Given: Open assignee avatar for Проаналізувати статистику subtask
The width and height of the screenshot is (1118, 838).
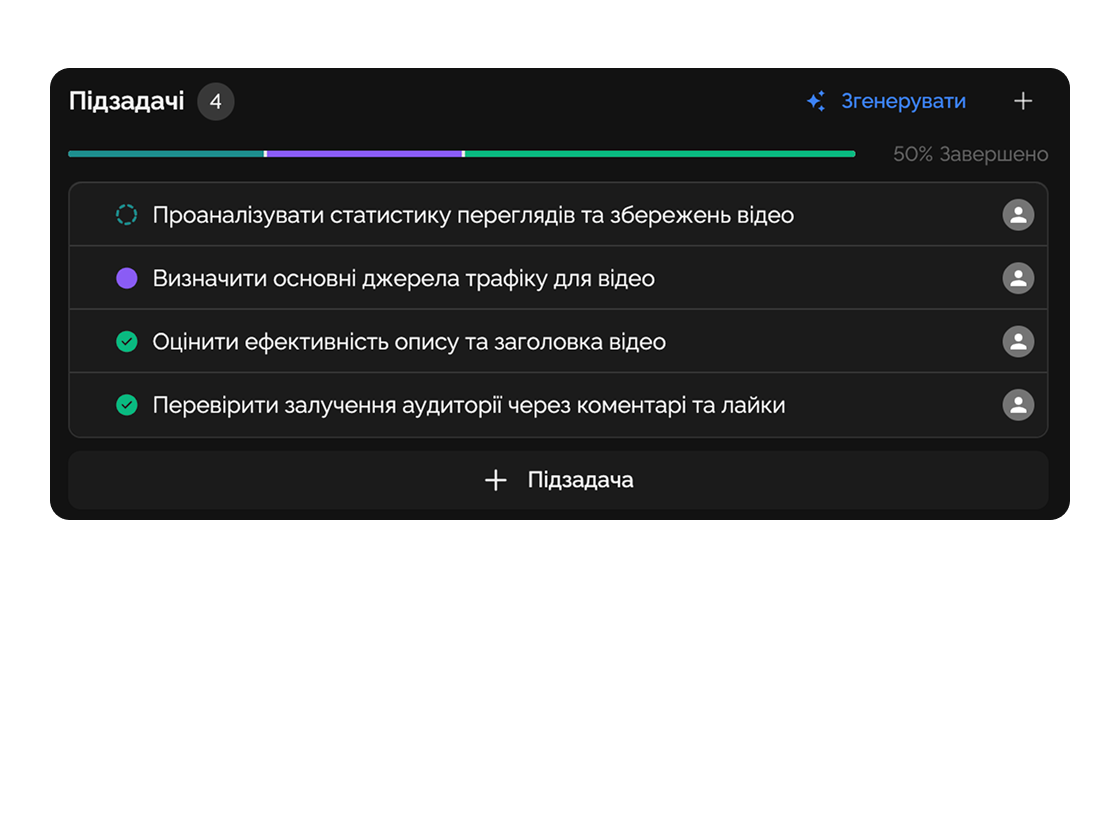Looking at the screenshot, I should [1018, 215].
